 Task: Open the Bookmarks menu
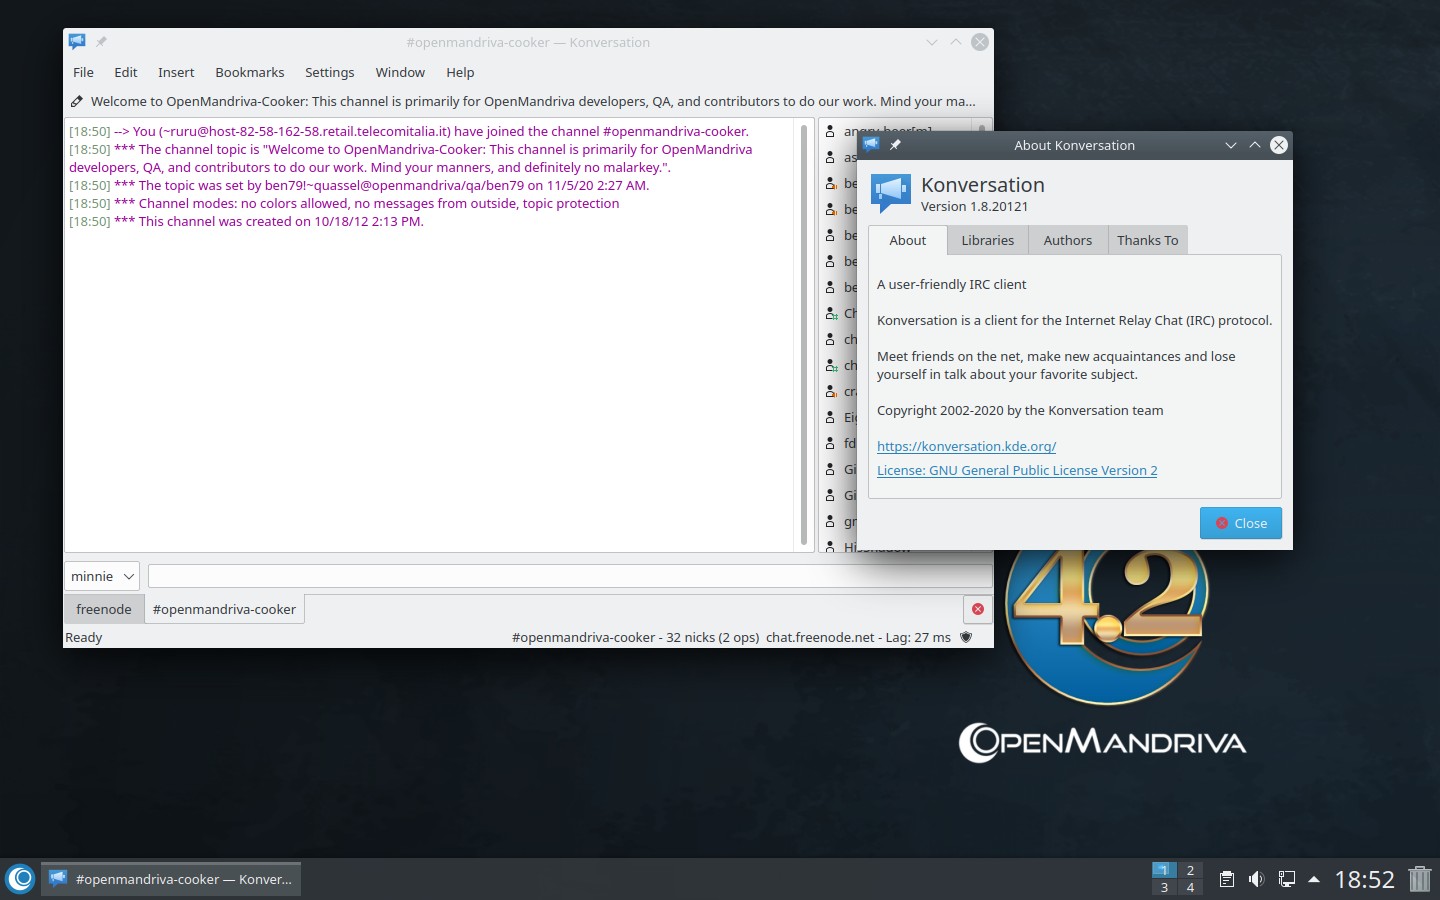click(250, 72)
